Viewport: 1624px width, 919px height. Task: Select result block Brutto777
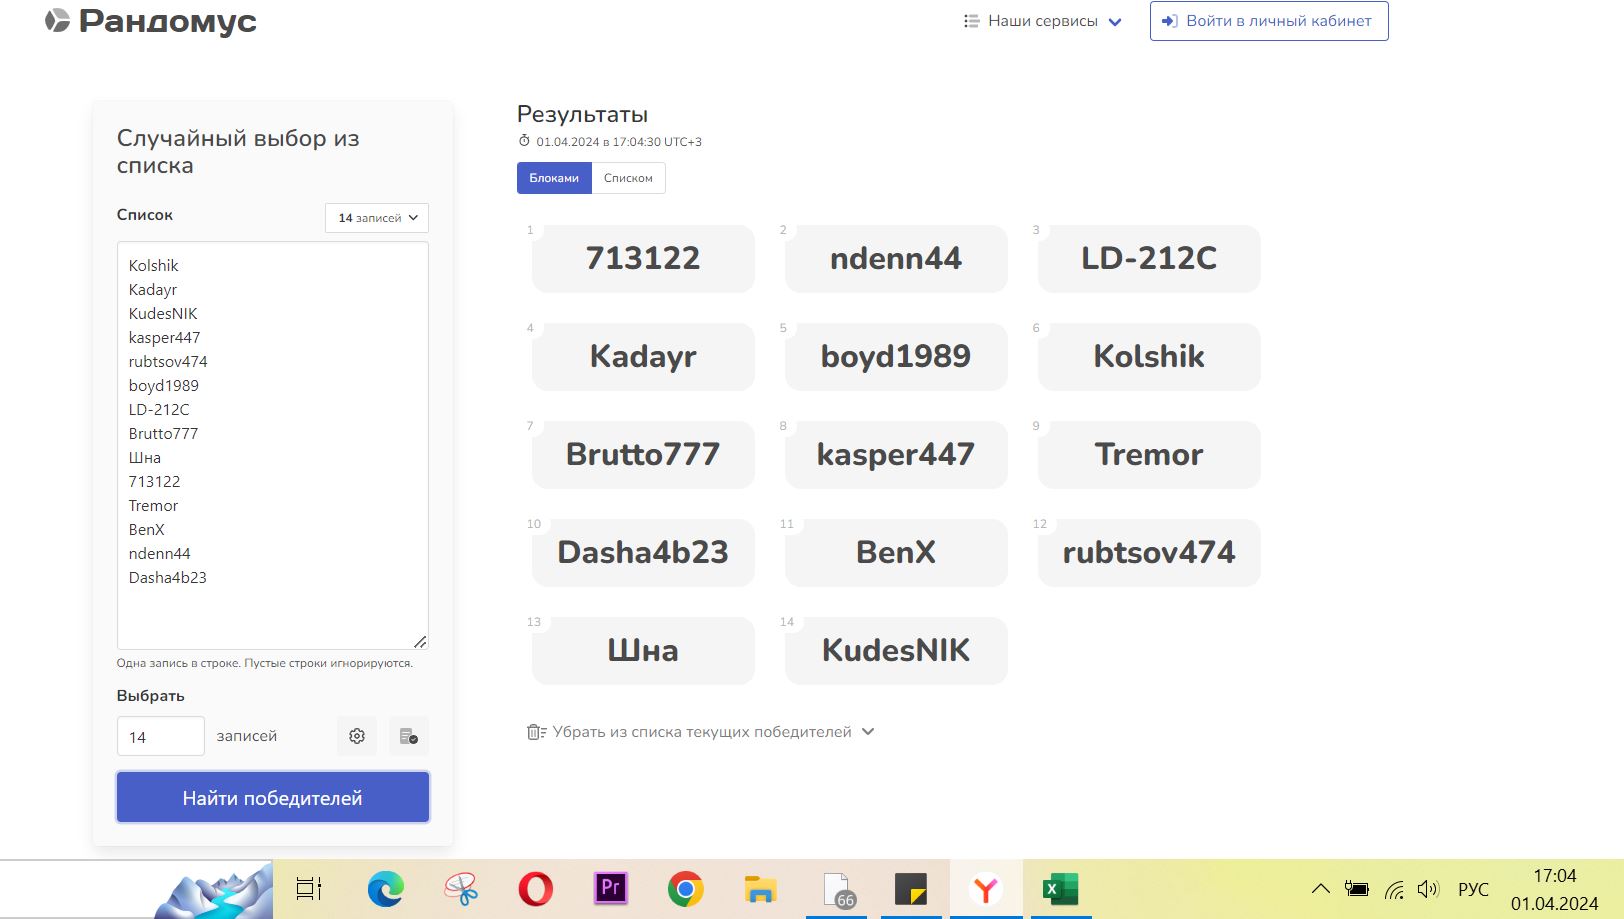point(643,455)
